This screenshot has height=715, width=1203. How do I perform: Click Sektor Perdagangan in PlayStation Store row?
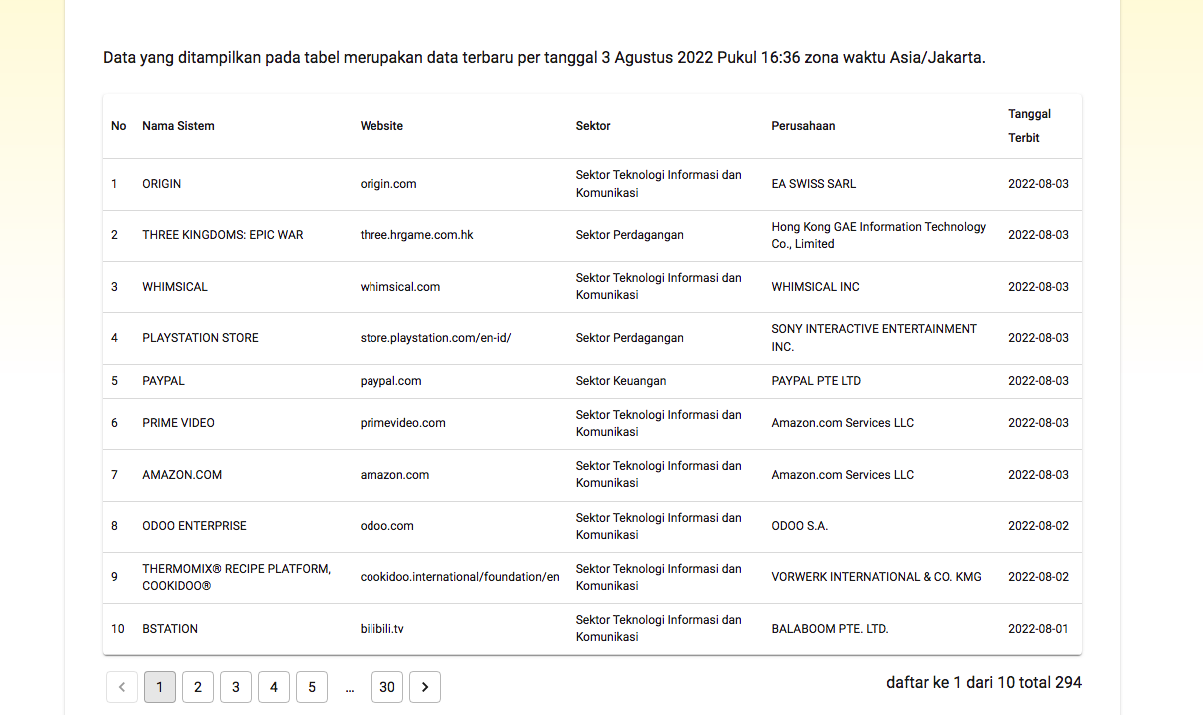point(630,338)
